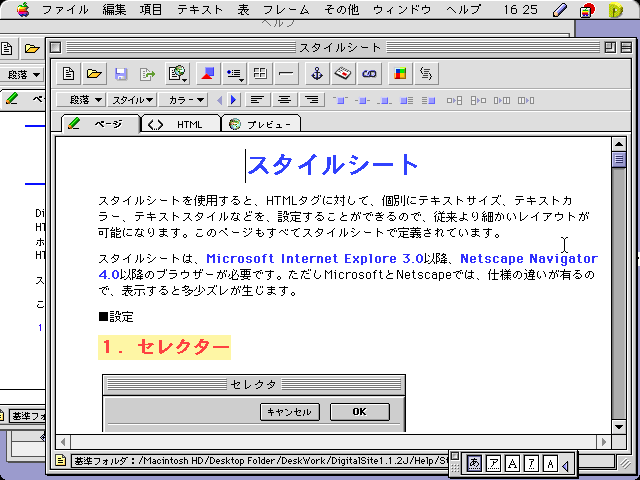Viewport: 640px width, 480px height.
Task: Click the export page icon with green arrow
Action: point(147,73)
